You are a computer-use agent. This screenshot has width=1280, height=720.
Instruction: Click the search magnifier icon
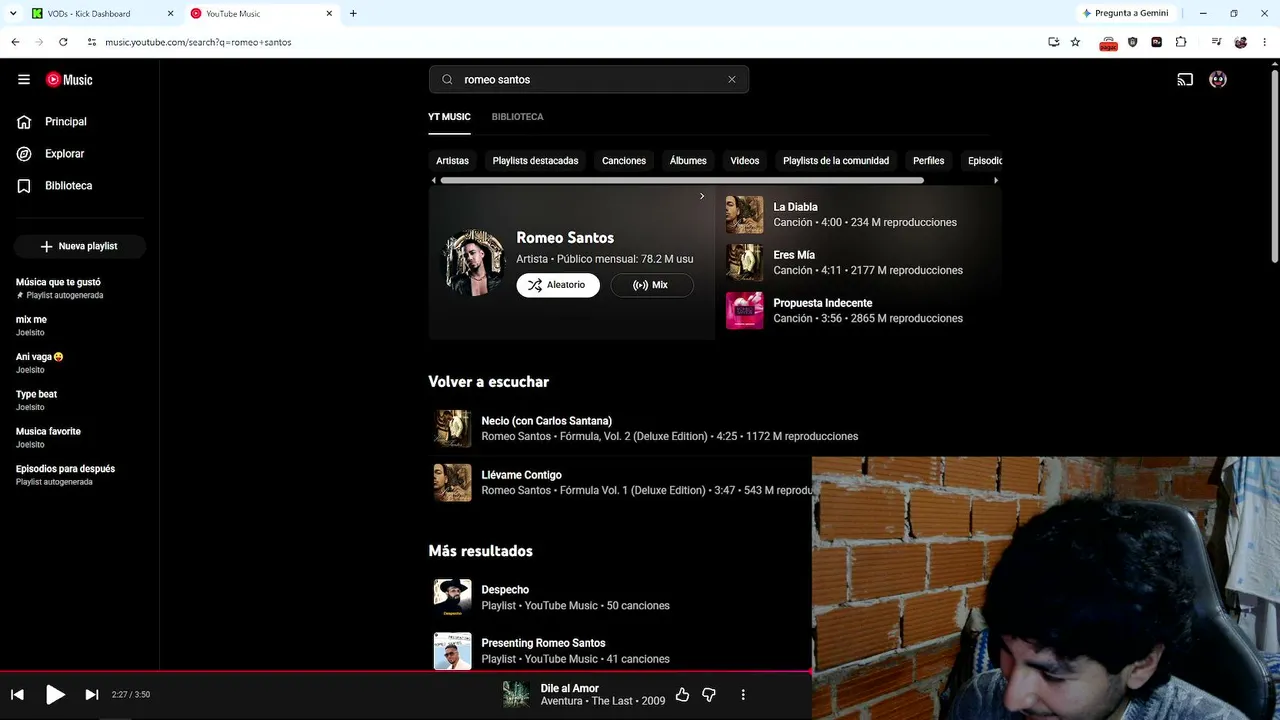point(447,80)
